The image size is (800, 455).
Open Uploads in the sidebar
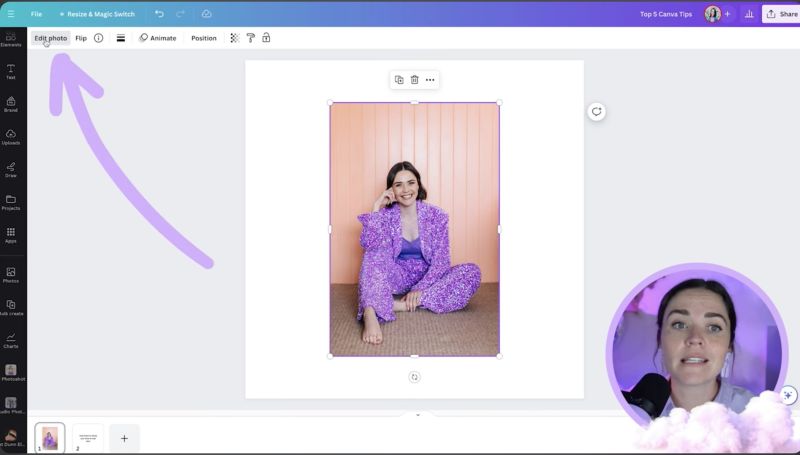[11, 137]
